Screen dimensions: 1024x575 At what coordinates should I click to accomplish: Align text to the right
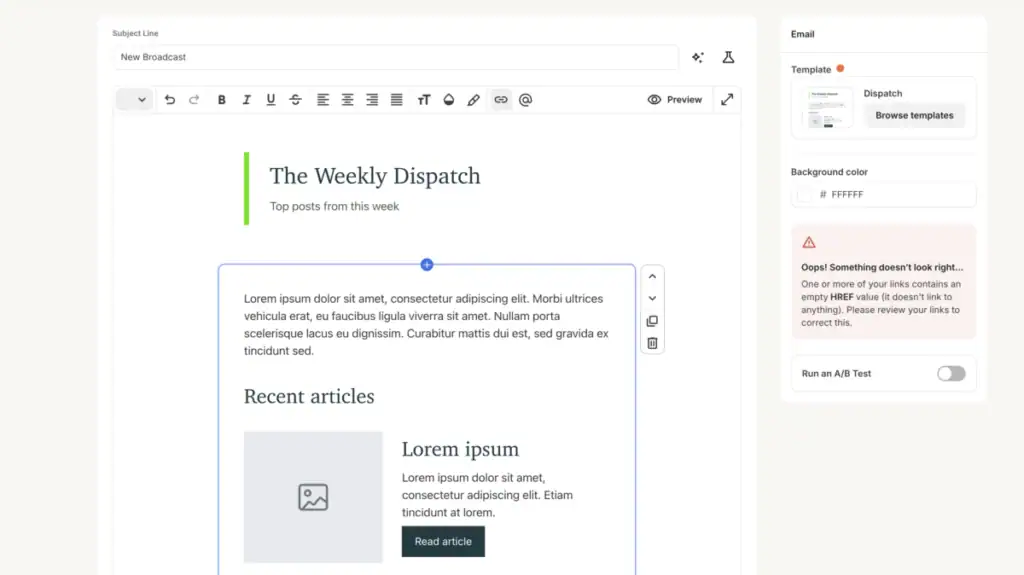[x=372, y=100]
